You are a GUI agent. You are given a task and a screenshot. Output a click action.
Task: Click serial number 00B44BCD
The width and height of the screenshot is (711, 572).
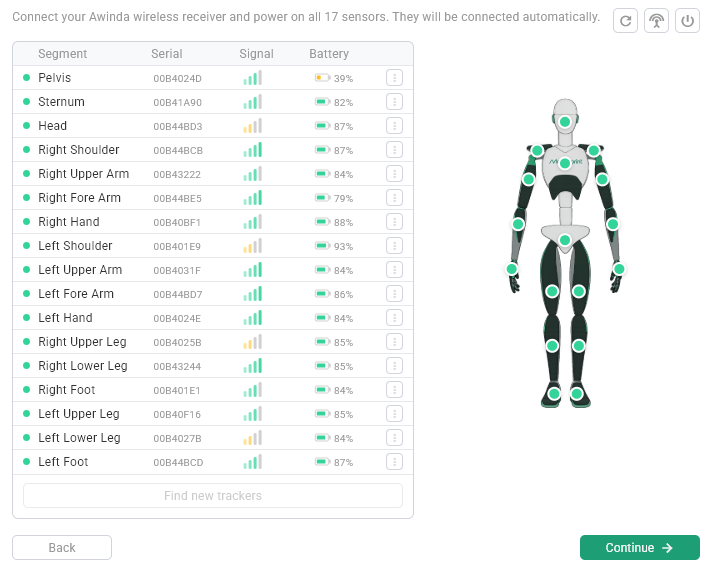tap(178, 463)
